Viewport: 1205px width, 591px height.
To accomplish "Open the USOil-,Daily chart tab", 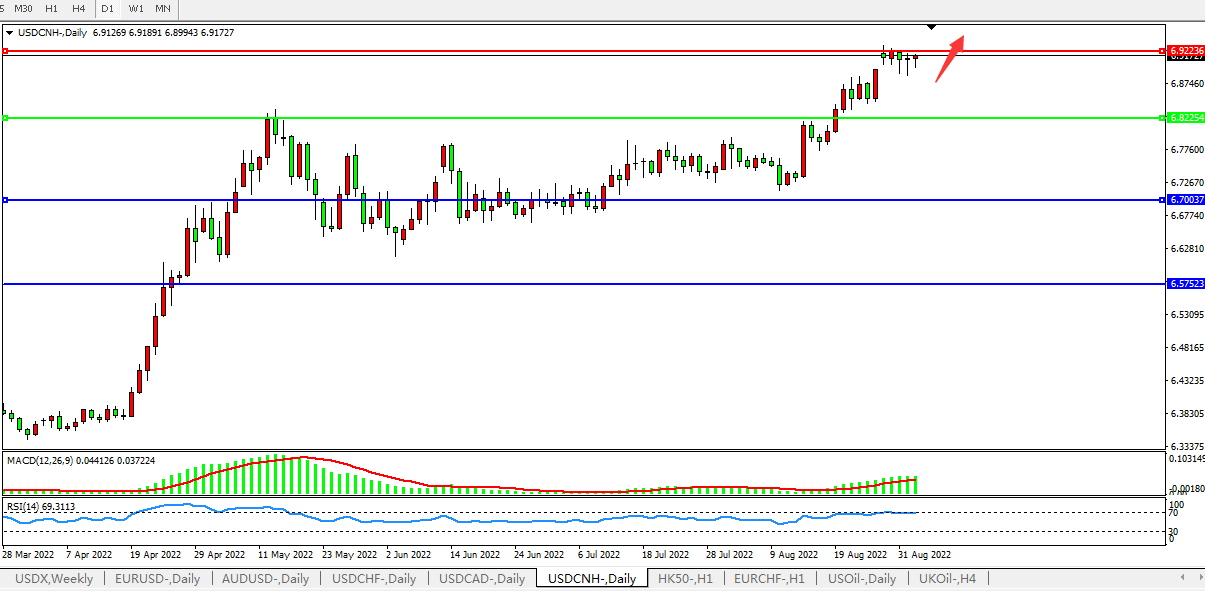I will click(861, 578).
